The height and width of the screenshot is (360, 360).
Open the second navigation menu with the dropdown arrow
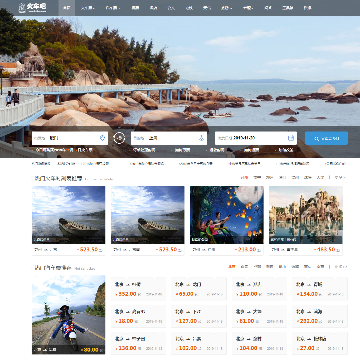coord(87,8)
